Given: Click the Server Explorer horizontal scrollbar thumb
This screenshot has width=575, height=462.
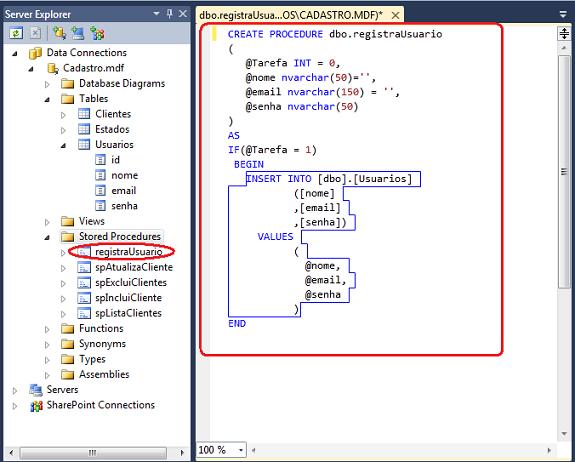Looking at the screenshot, I should 93,452.
